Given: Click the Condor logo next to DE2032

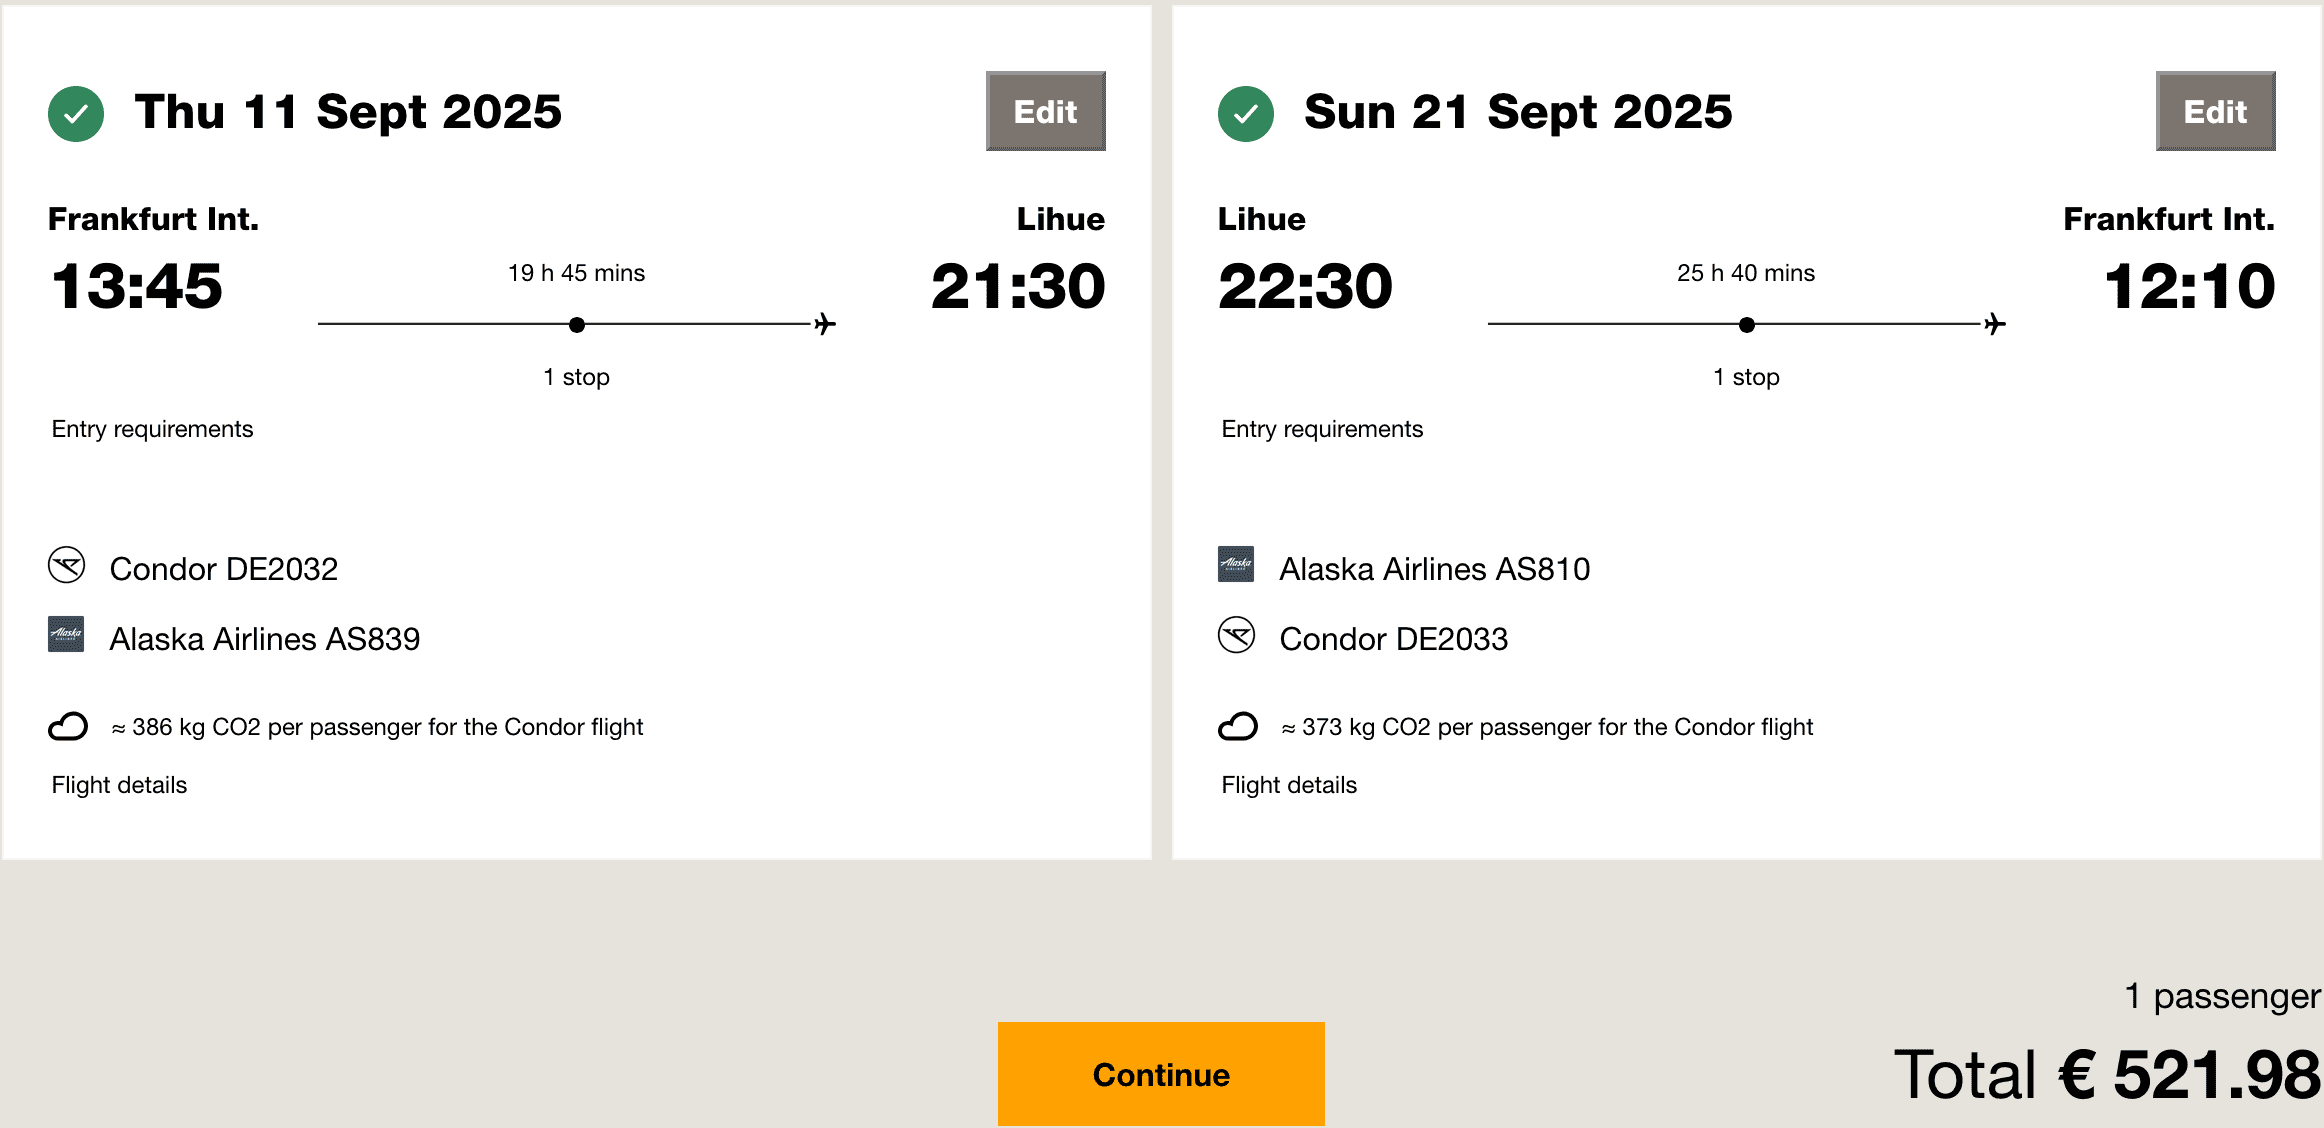Looking at the screenshot, I should pos(67,565).
